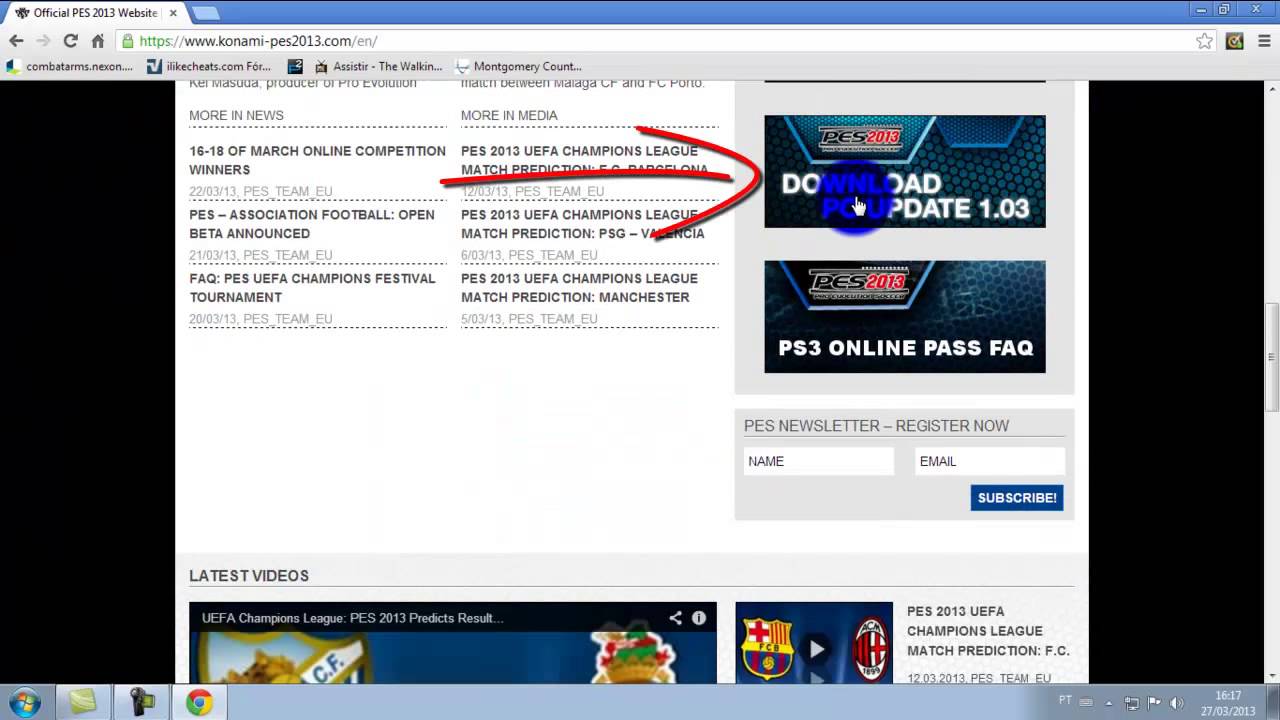Open the ilikecheats.com bookmark
This screenshot has width=1280, height=720.
209,66
